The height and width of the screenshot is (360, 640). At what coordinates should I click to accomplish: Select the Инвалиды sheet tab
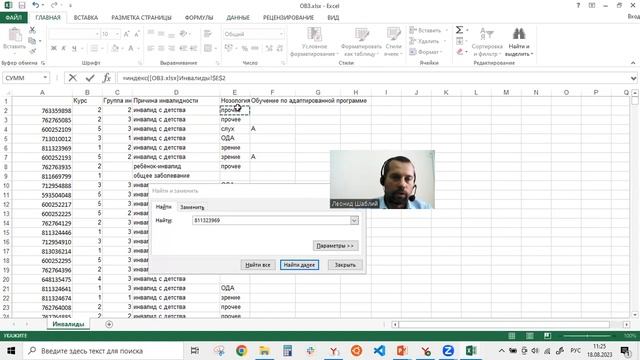(x=68, y=324)
